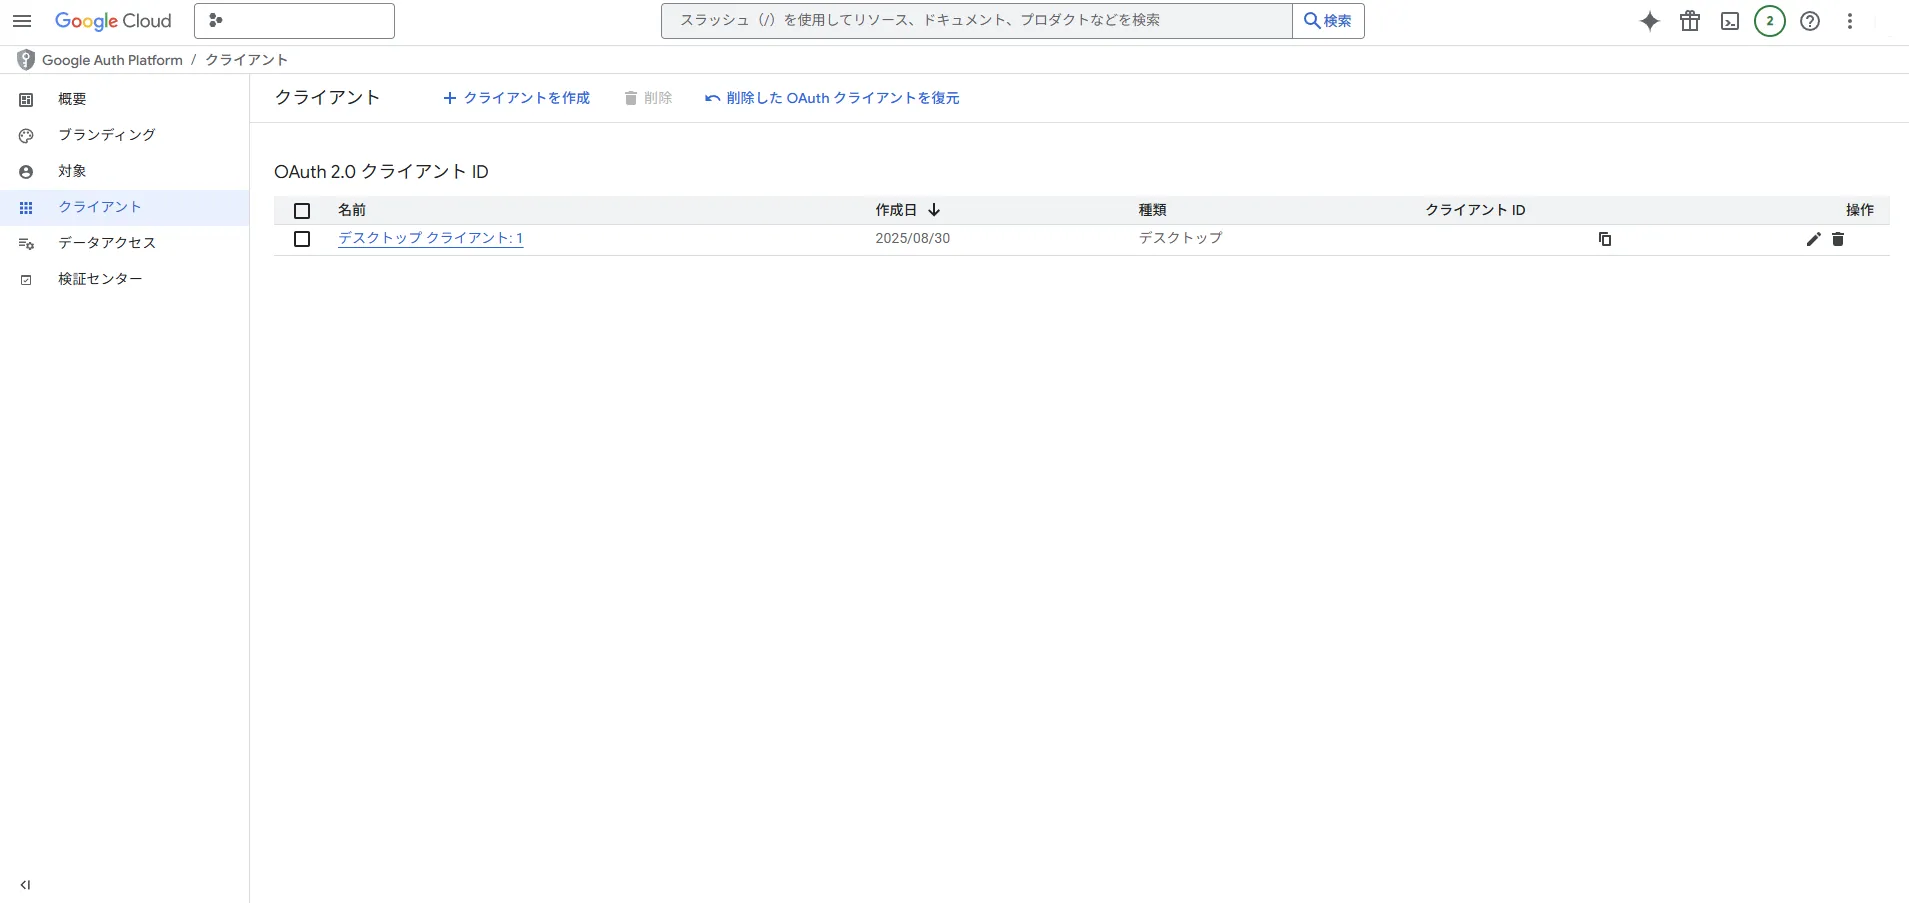1909x903 pixels.
Task: Open Gemini AI sparkle assistant
Action: (x=1650, y=21)
